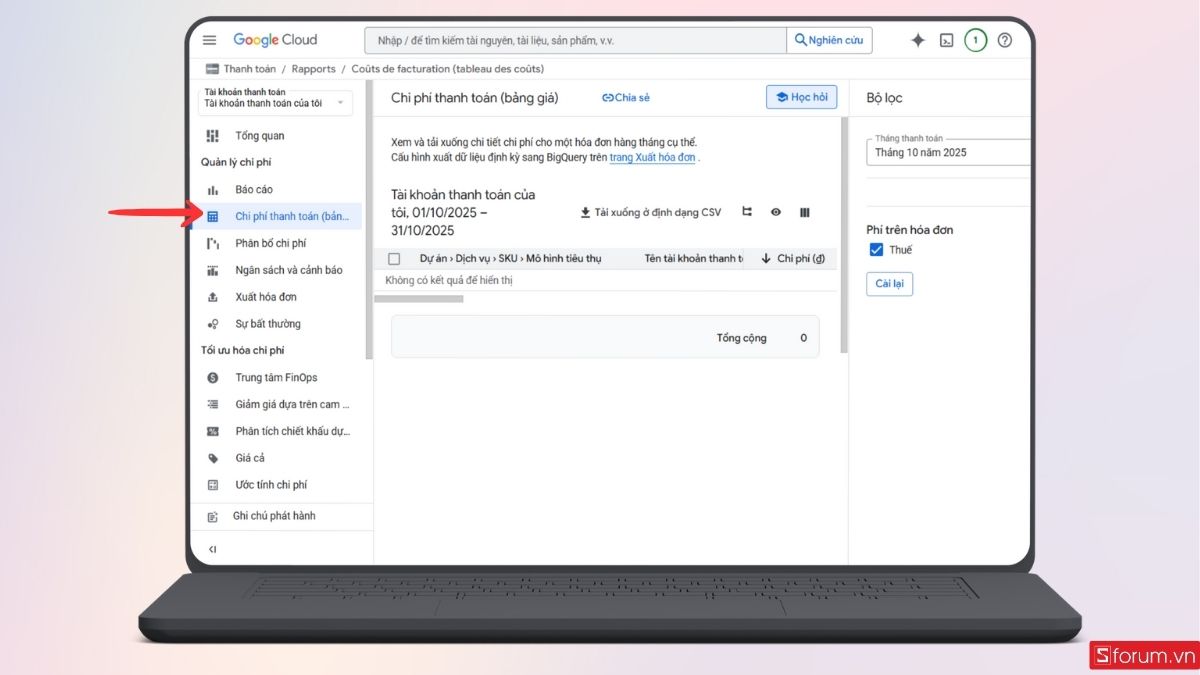Open Sự bất thường page
The image size is (1200, 675).
tap(268, 324)
